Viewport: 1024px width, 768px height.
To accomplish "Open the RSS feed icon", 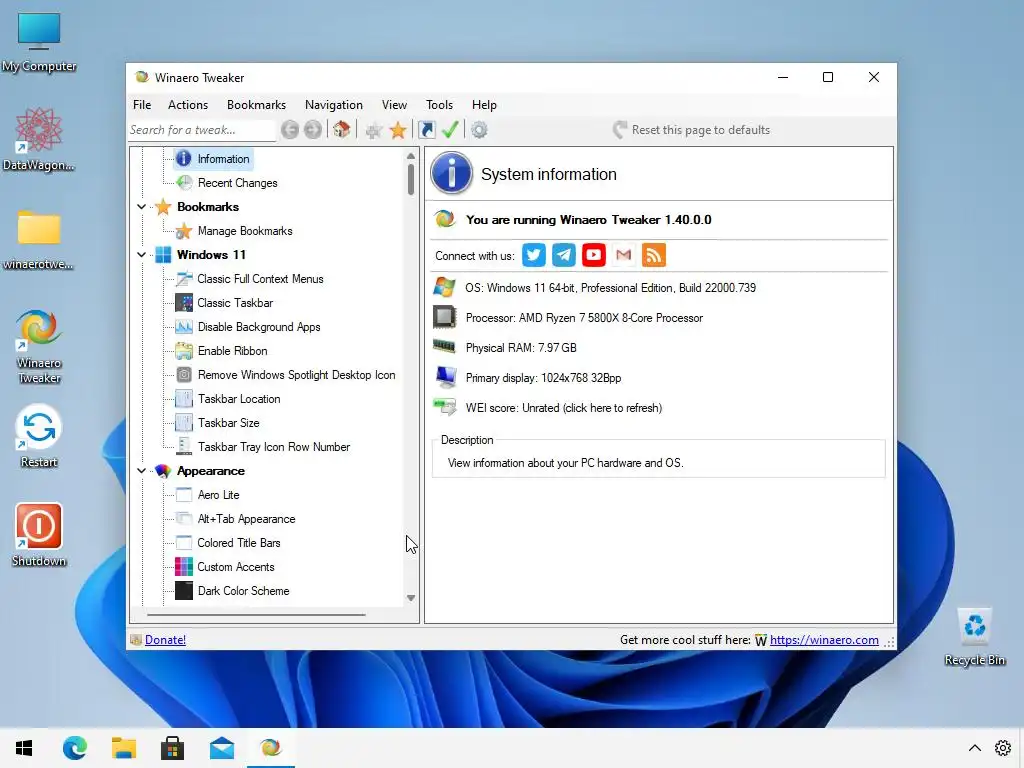I will coord(654,255).
